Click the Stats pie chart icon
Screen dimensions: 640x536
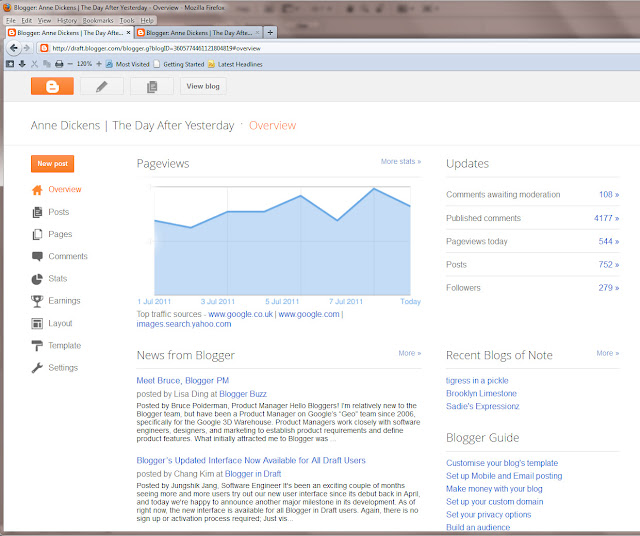pyautogui.click(x=37, y=279)
